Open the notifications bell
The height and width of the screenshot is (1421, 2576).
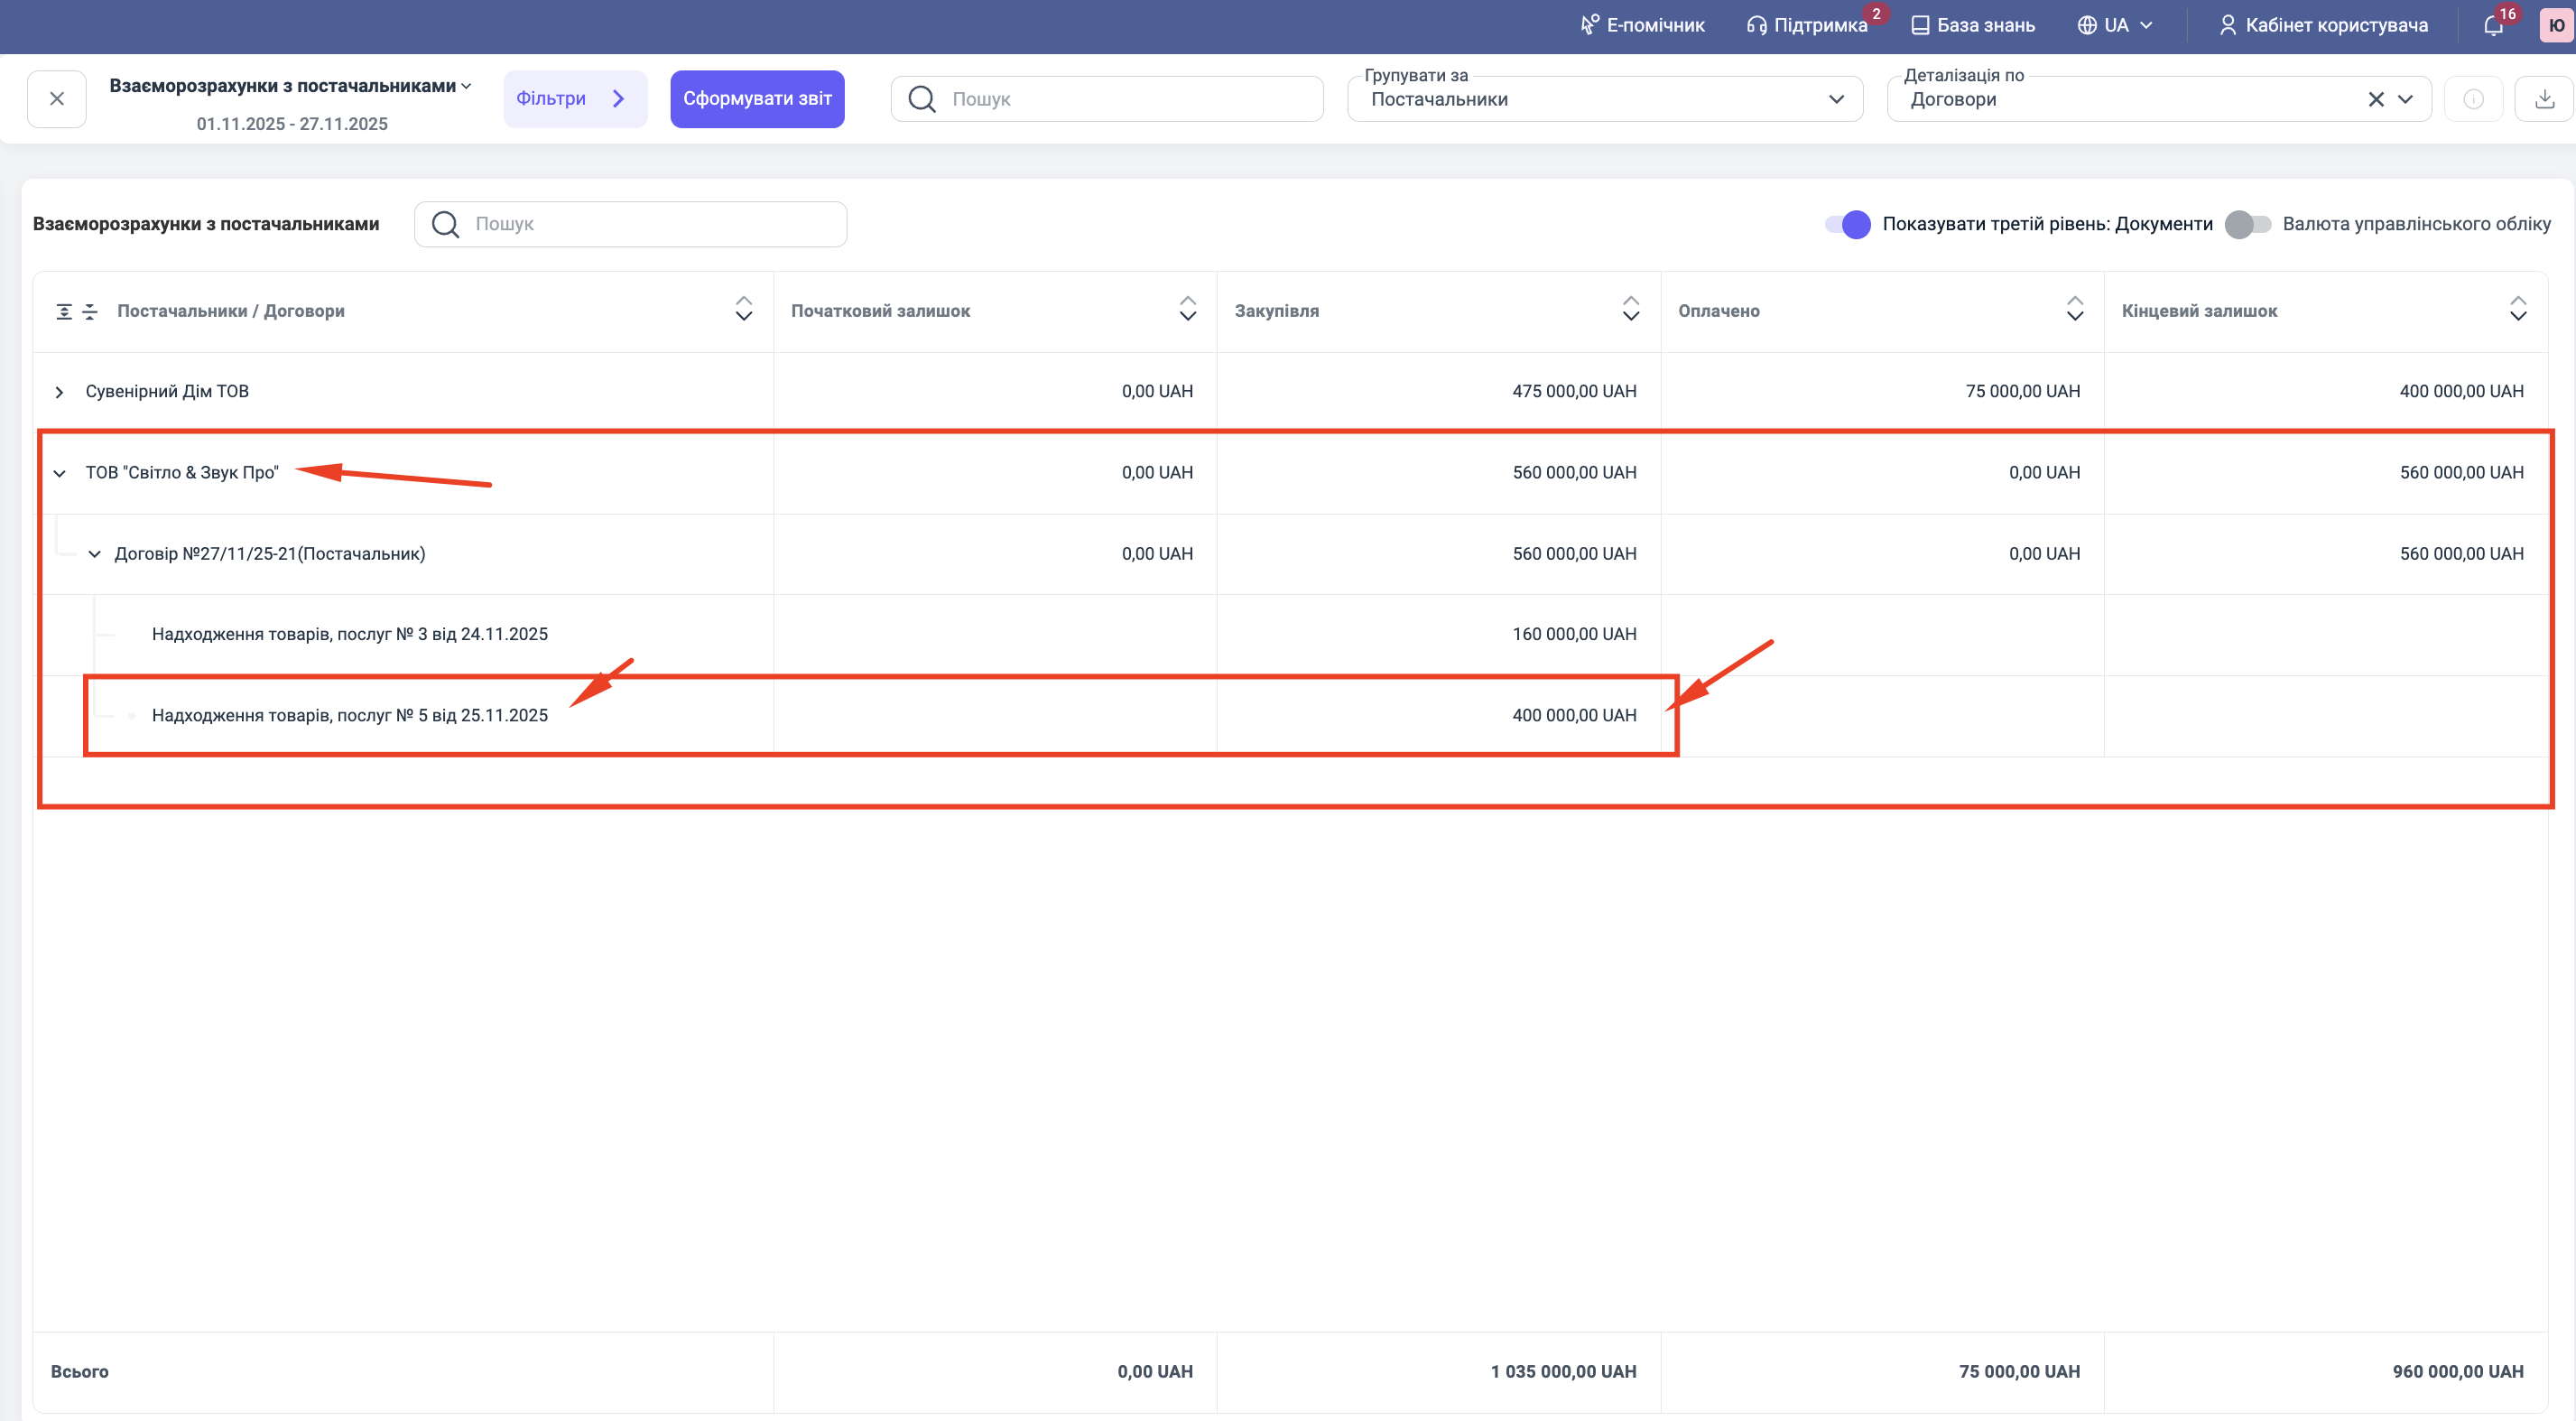(2493, 26)
